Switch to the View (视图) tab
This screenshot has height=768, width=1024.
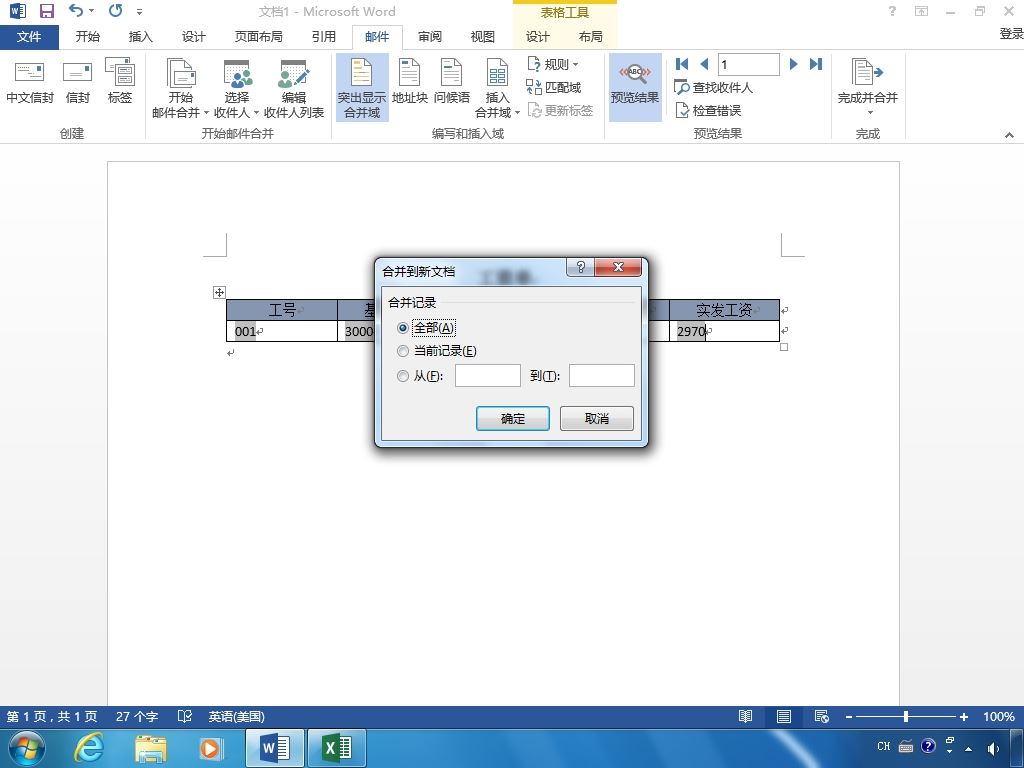point(483,37)
